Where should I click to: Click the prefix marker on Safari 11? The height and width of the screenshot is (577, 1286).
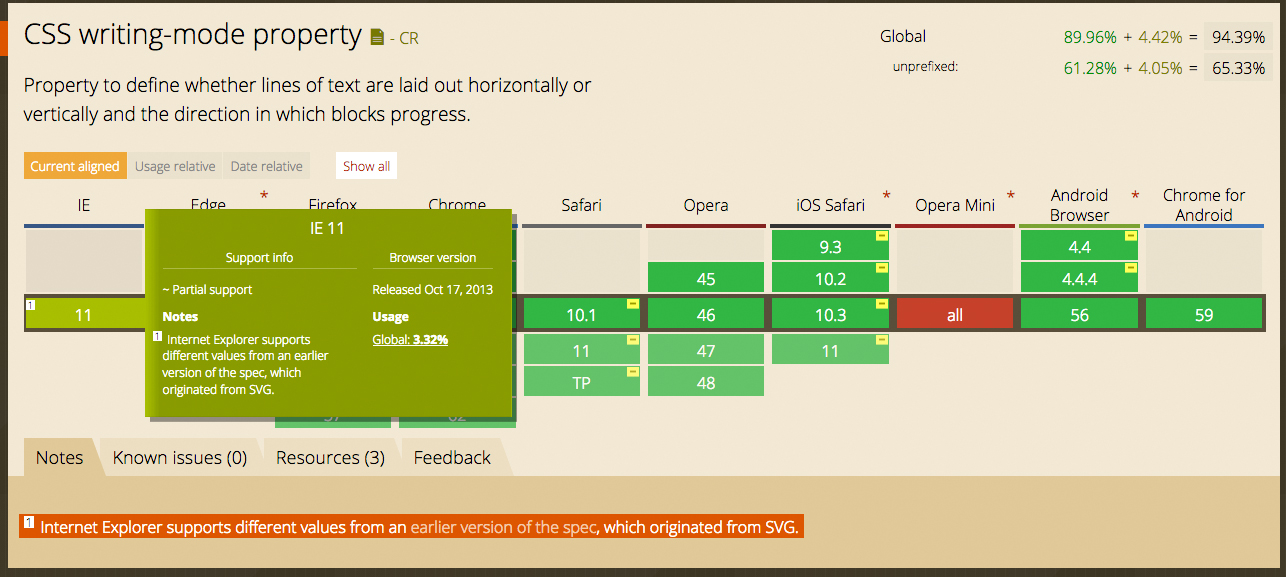click(x=633, y=340)
